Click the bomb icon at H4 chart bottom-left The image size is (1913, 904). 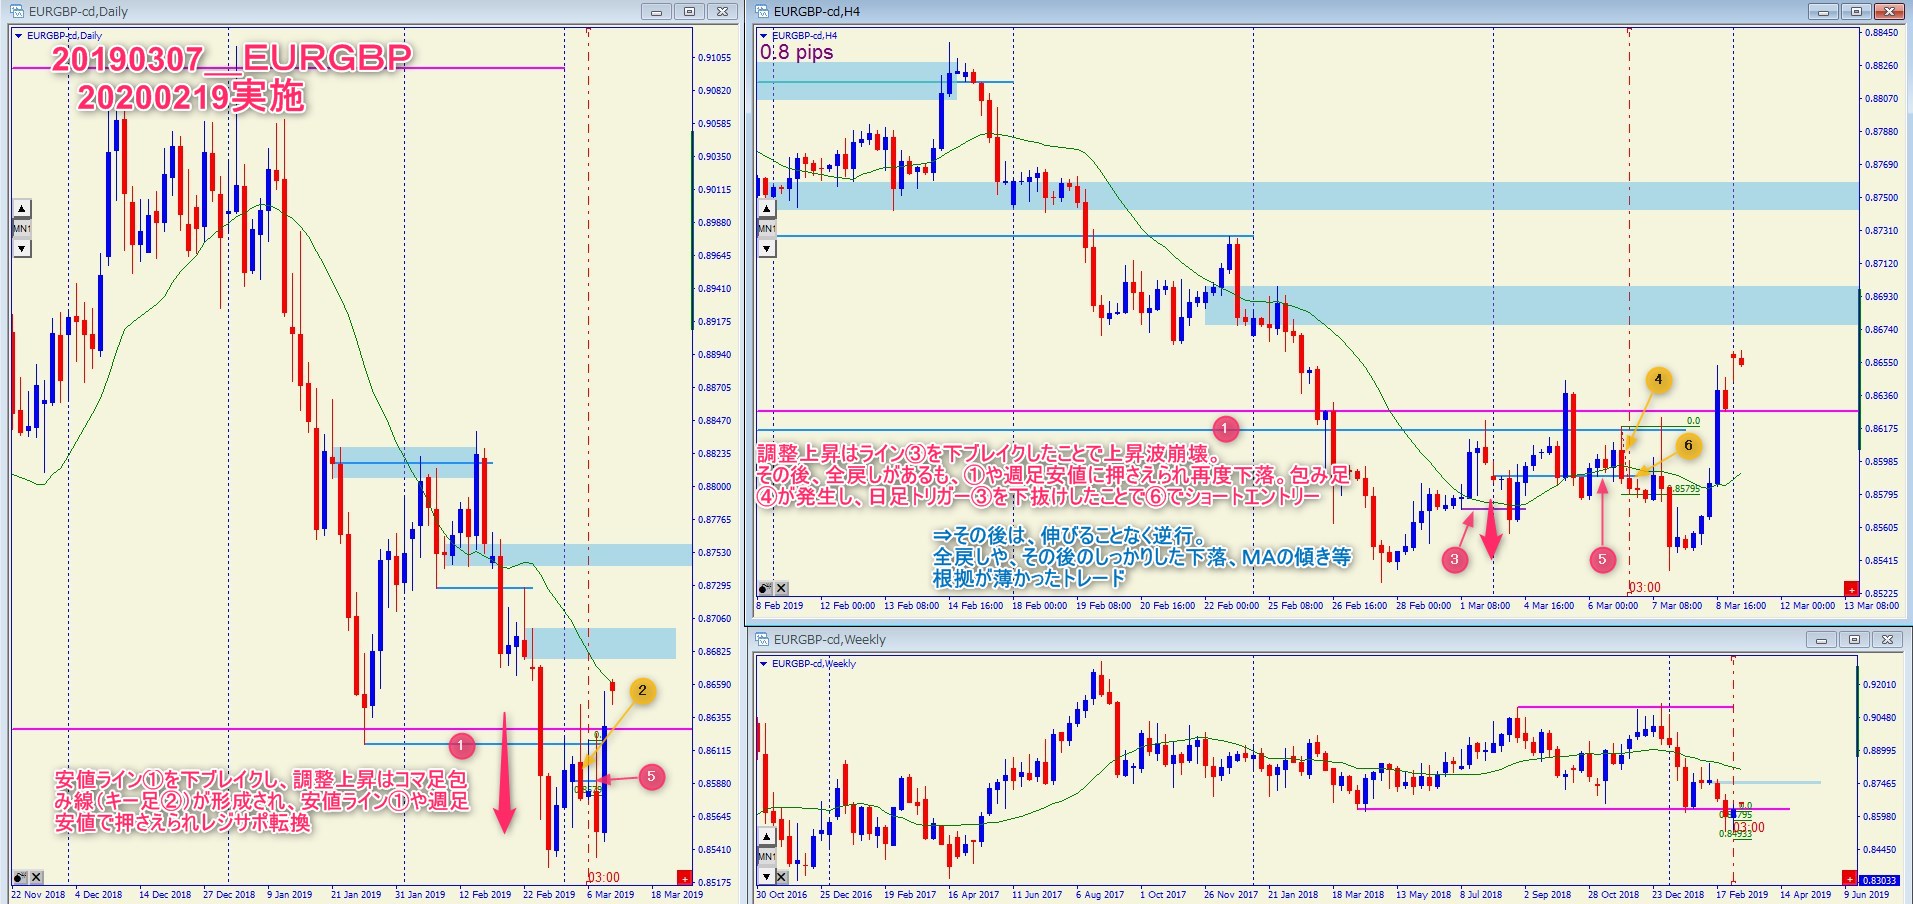point(764,588)
